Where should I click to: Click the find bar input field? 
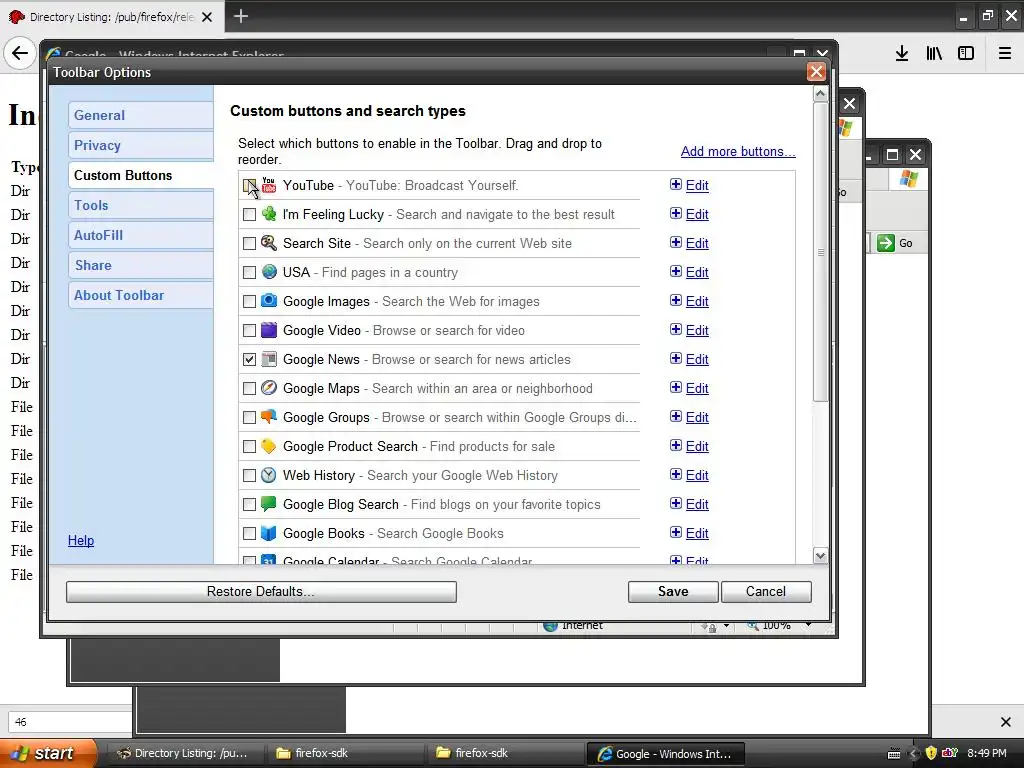(x=69, y=722)
